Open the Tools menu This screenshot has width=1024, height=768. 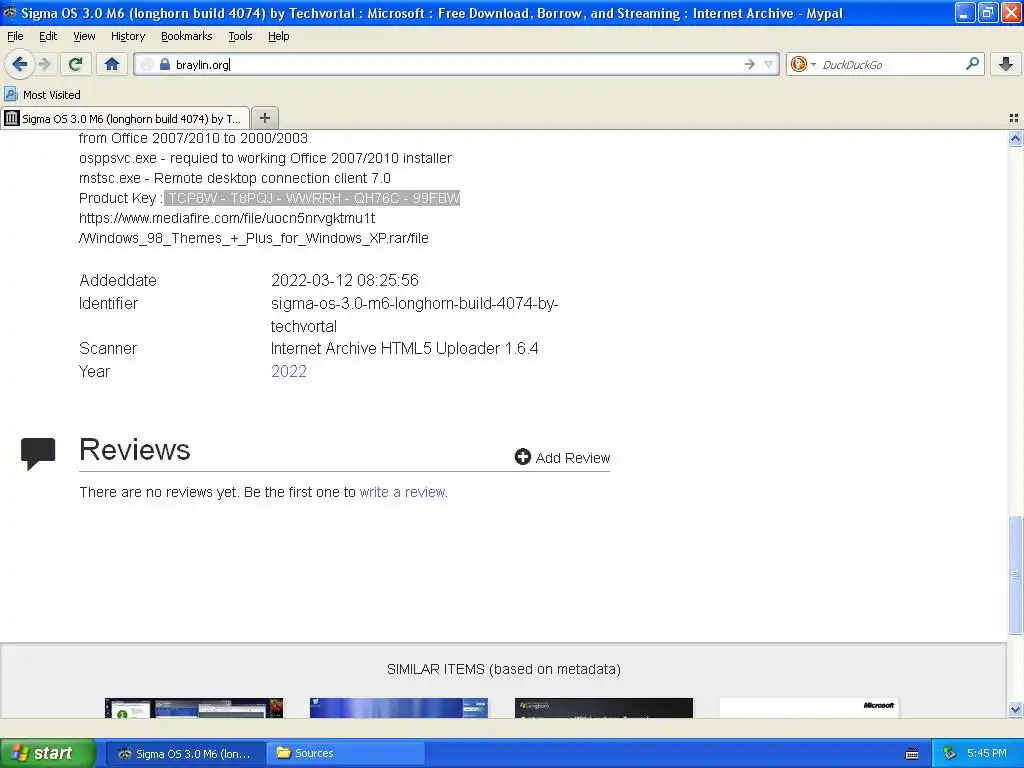(x=240, y=36)
